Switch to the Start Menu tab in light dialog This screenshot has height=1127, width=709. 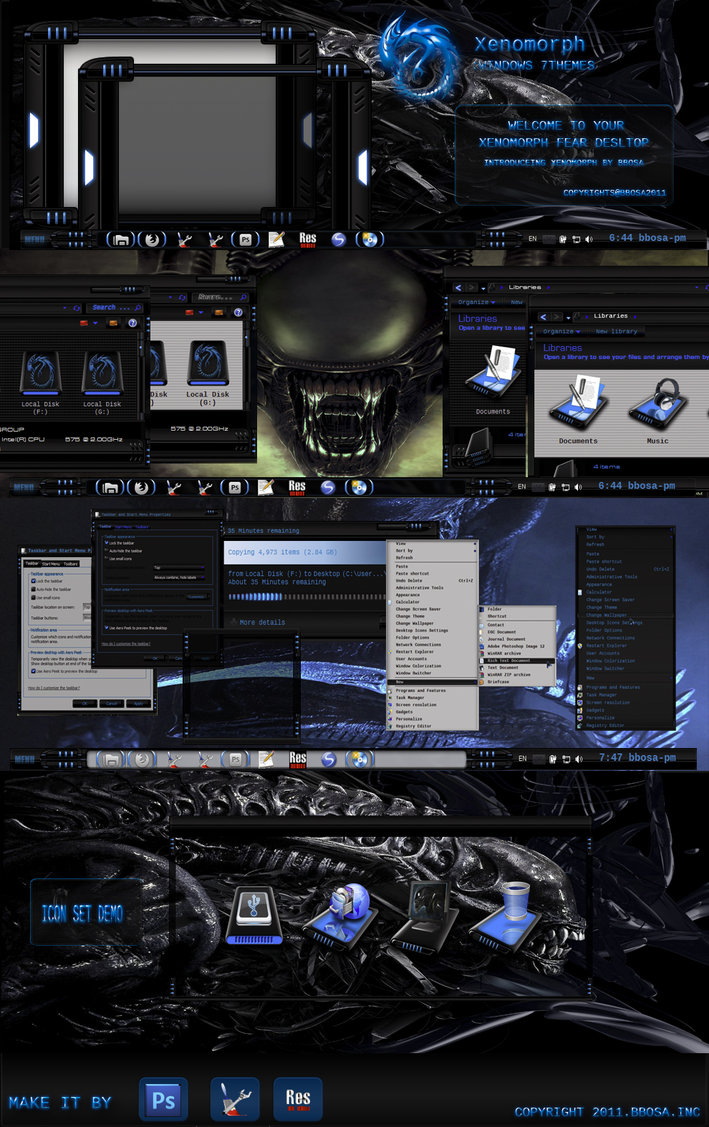point(52,565)
